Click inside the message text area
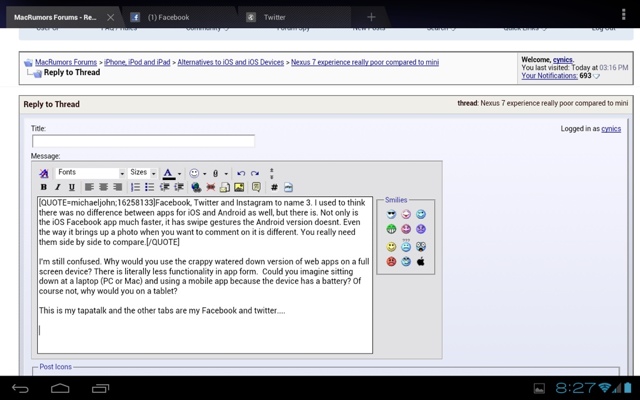This screenshot has width=640, height=400. [205, 275]
